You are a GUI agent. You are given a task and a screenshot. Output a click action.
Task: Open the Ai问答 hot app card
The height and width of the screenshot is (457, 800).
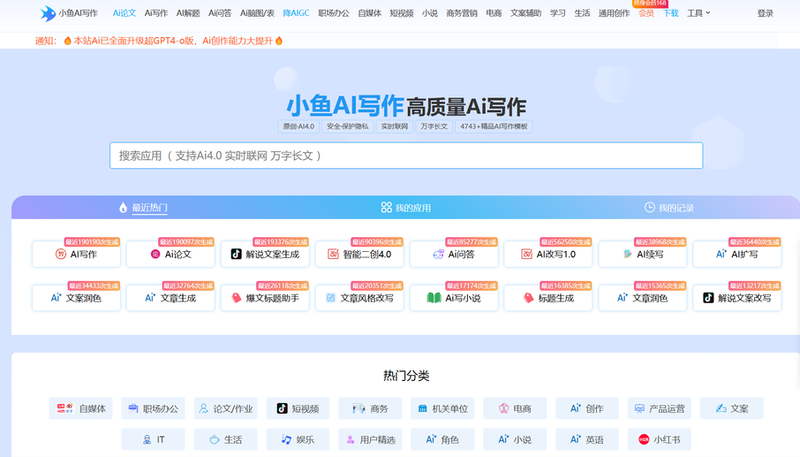[x=454, y=254]
